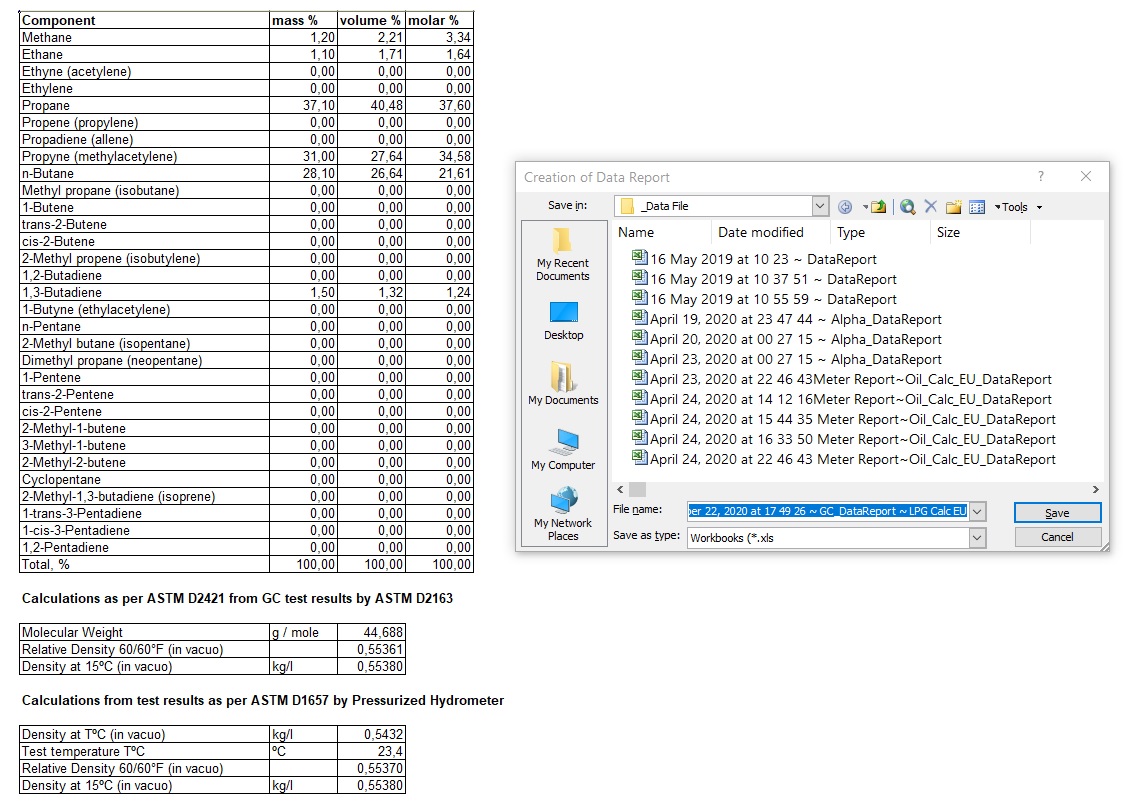Image resolution: width=1133 pixels, height=811 pixels.
Task: Click n-Butane molar % value 21,61
Action: [x=439, y=173]
